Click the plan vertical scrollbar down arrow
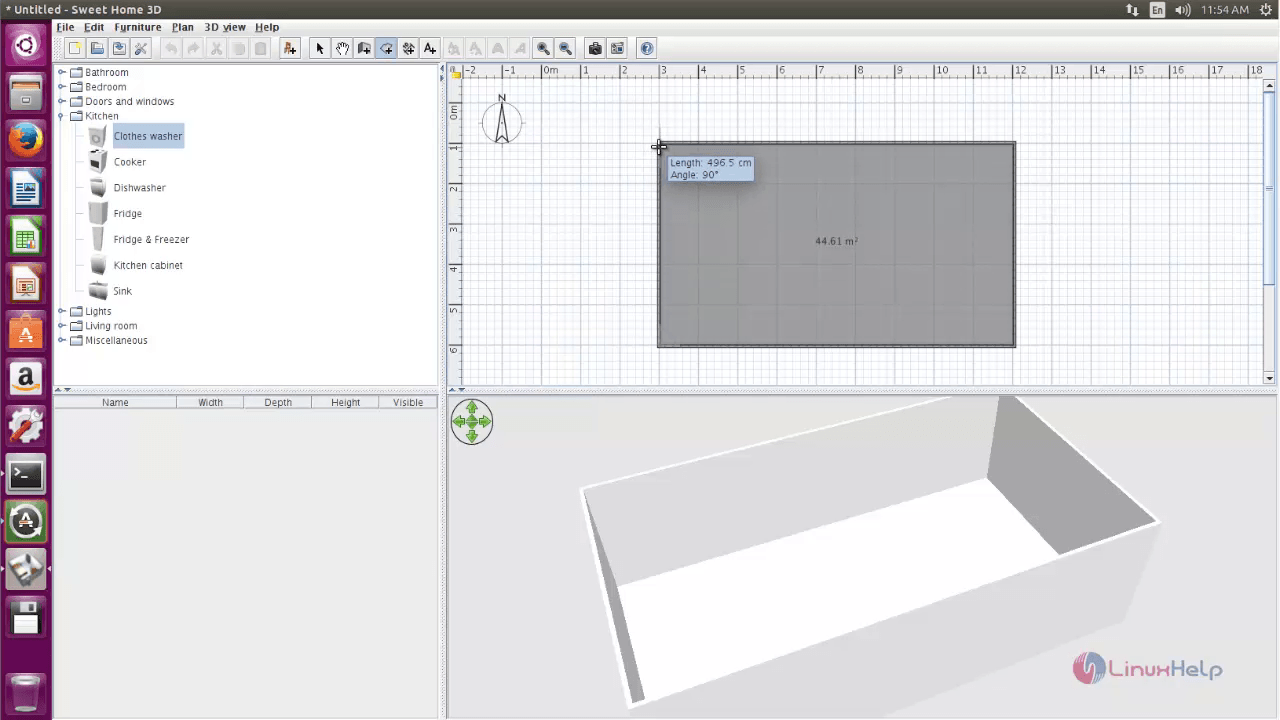The height and width of the screenshot is (720, 1280). 1270,378
